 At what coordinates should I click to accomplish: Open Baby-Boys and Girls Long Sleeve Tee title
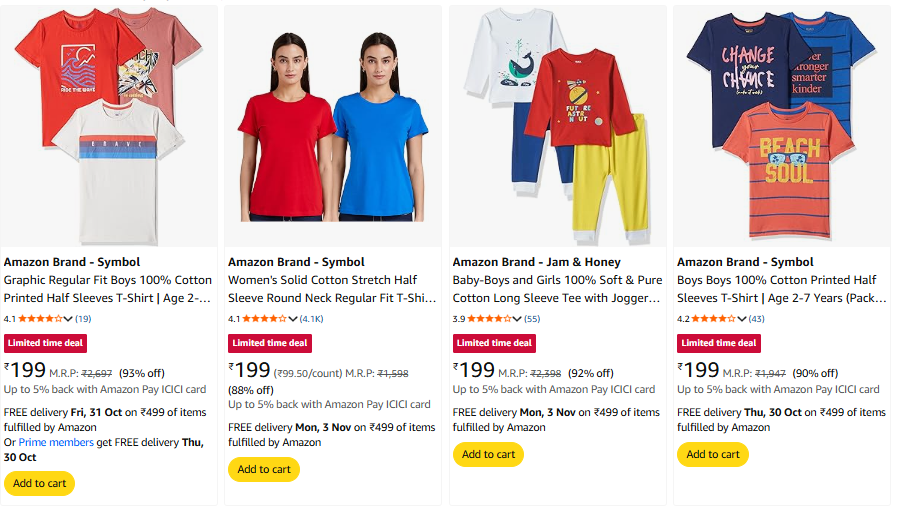click(x=557, y=289)
